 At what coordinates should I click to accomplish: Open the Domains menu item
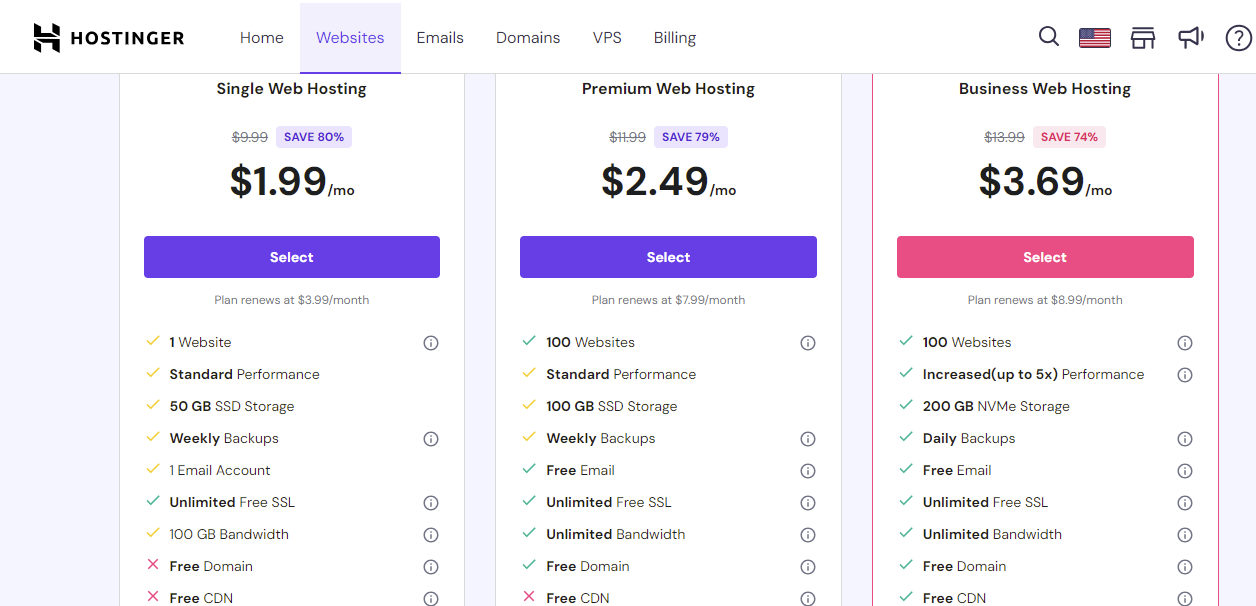(x=528, y=37)
